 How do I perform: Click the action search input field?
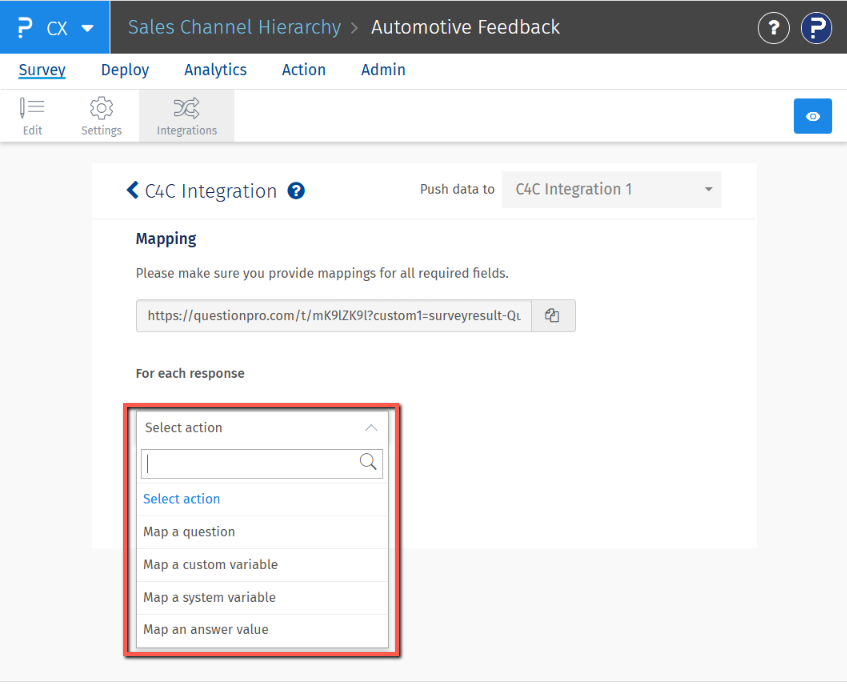pos(250,464)
